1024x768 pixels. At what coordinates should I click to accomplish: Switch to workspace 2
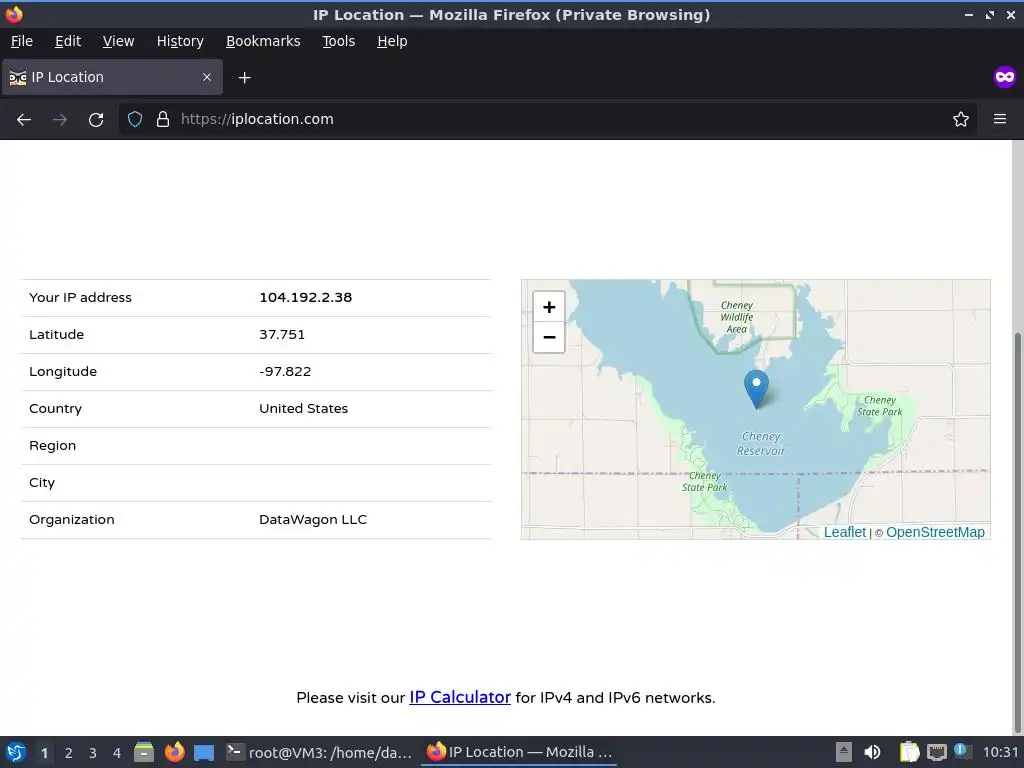(x=69, y=753)
